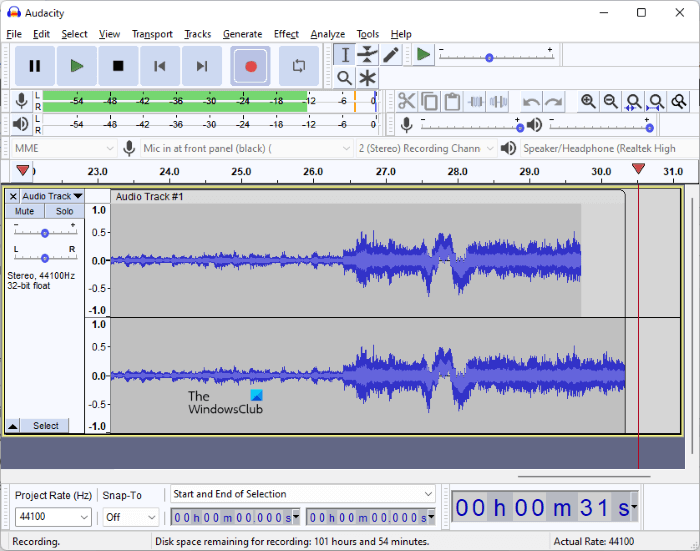Image resolution: width=700 pixels, height=551 pixels.
Task: Click the Select button on track panel
Action: [x=45, y=426]
